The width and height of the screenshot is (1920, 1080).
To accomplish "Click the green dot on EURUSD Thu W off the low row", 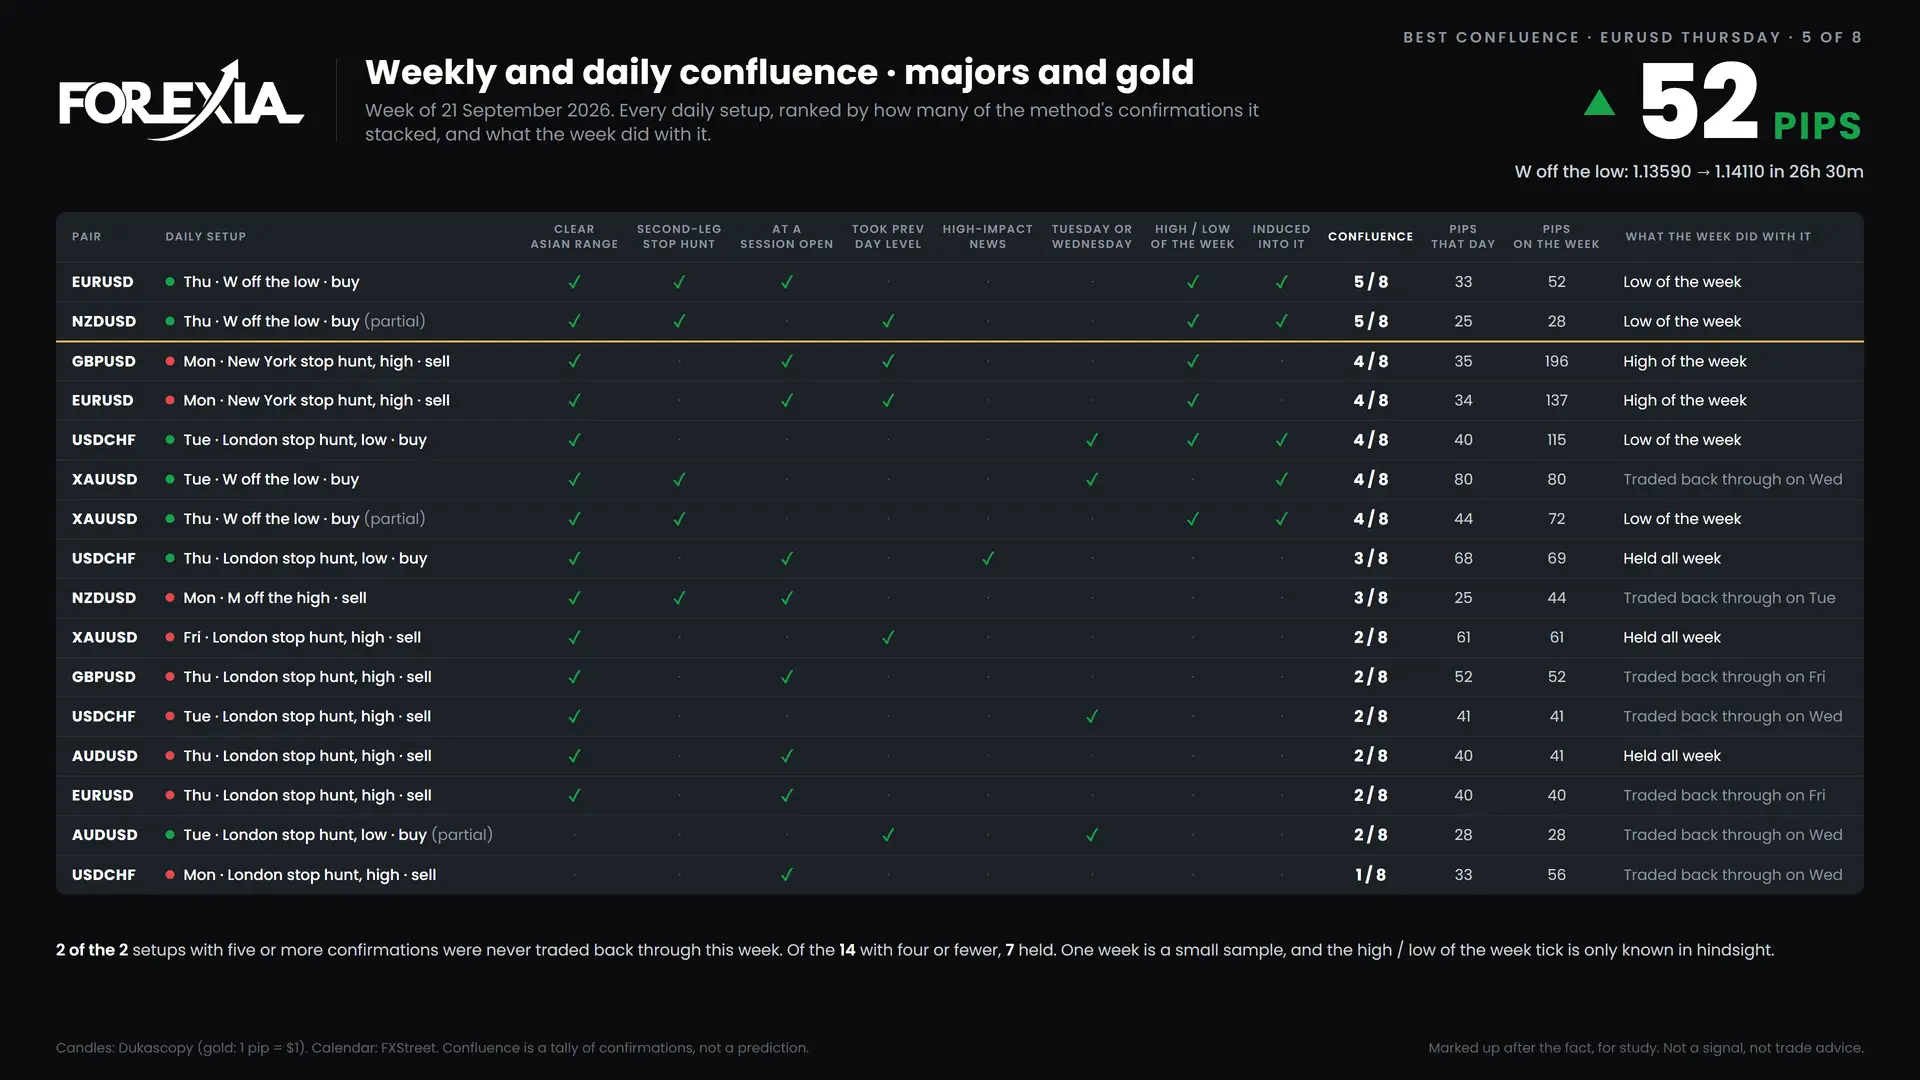I will pos(170,282).
